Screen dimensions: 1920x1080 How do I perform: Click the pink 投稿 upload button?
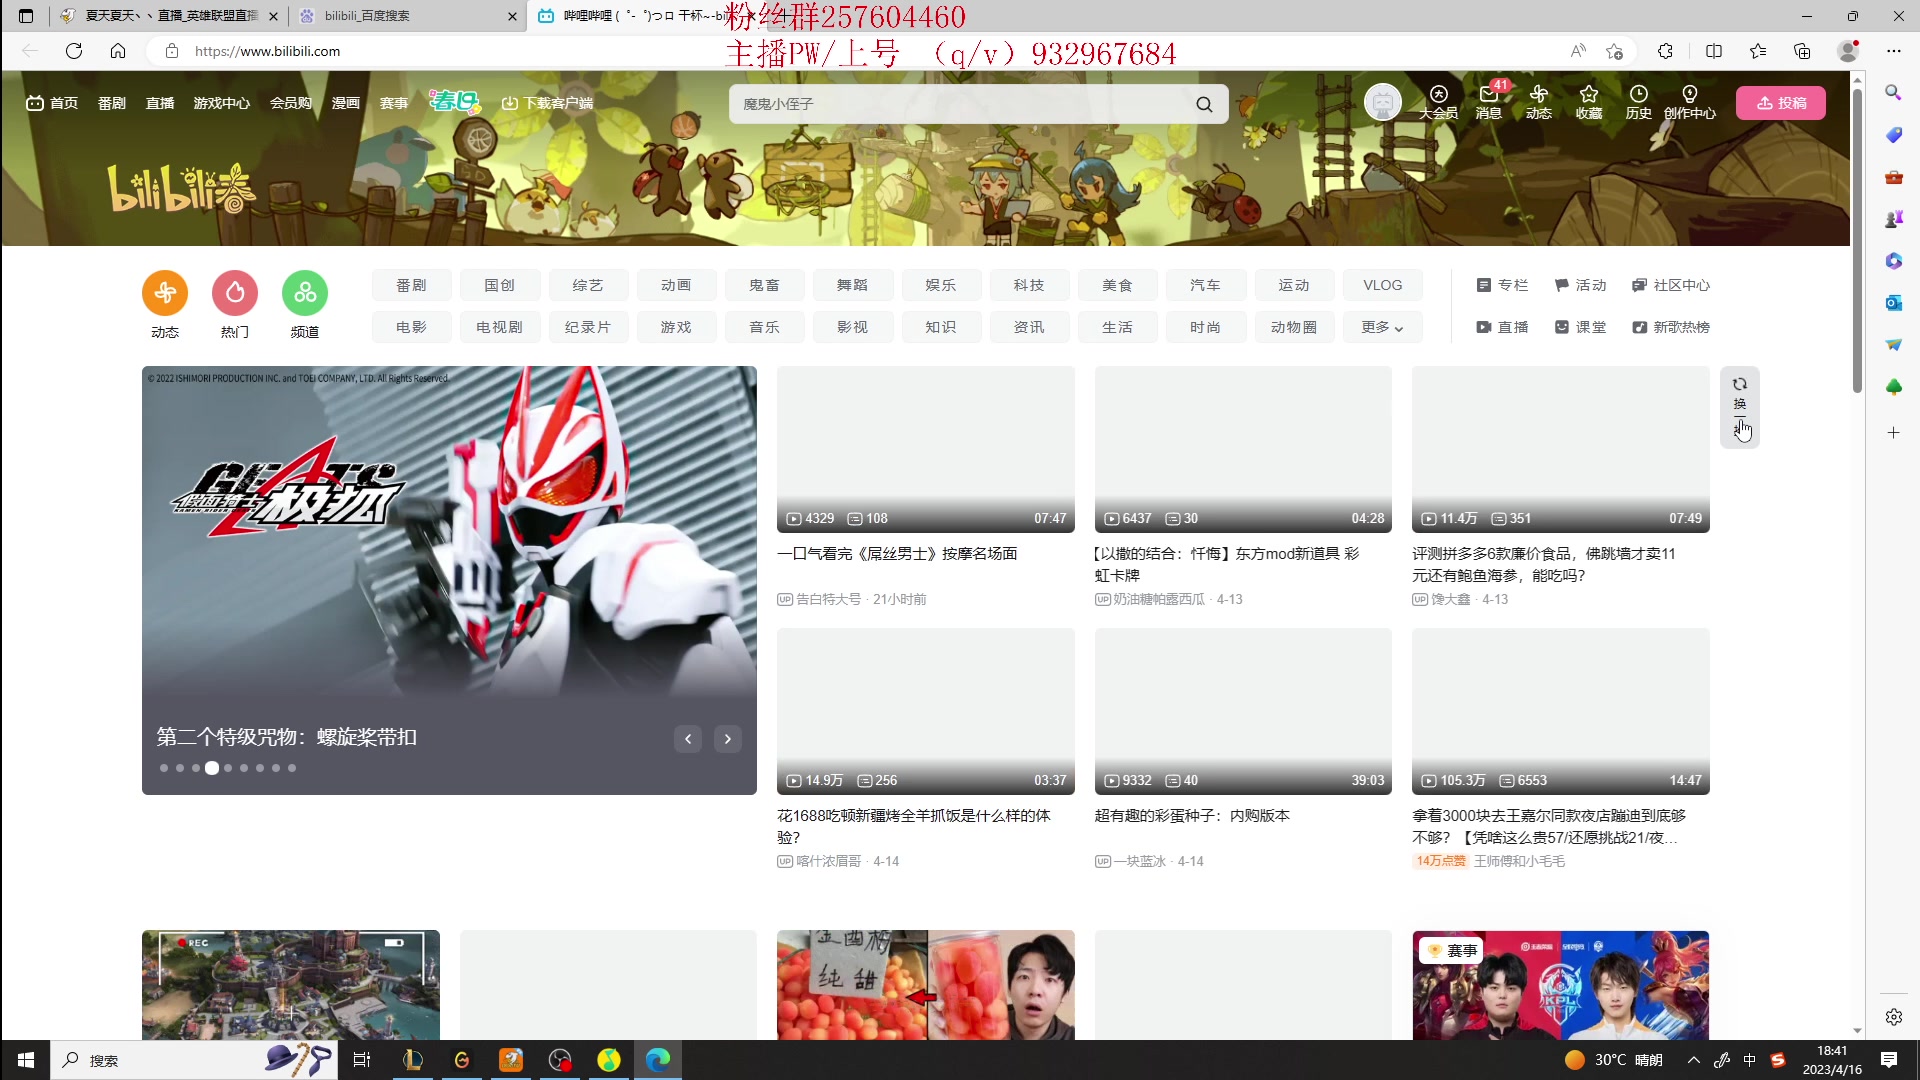tap(1781, 103)
